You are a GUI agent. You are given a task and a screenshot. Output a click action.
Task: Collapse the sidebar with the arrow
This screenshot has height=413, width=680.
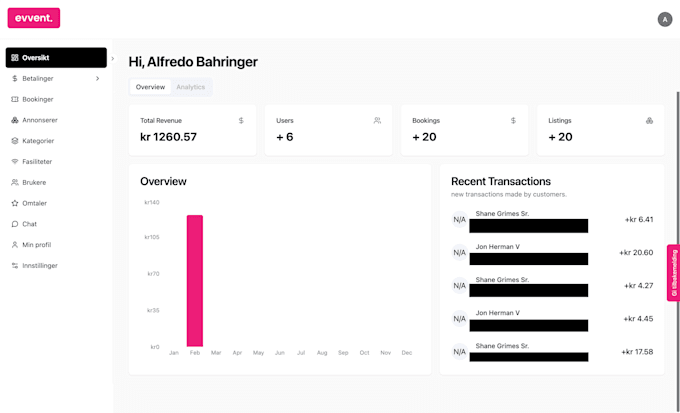pos(112,58)
